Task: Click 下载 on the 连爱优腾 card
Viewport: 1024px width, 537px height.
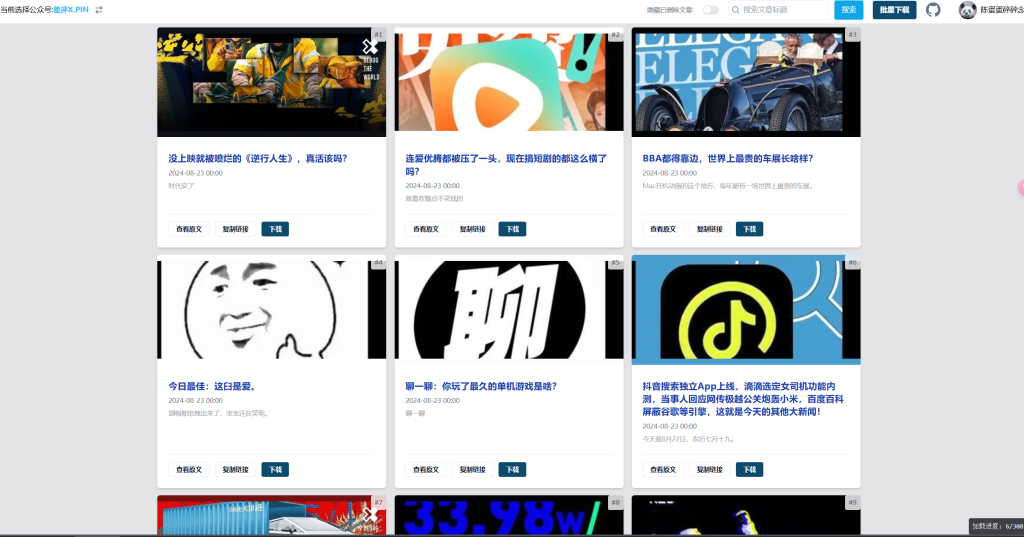Action: (512, 229)
